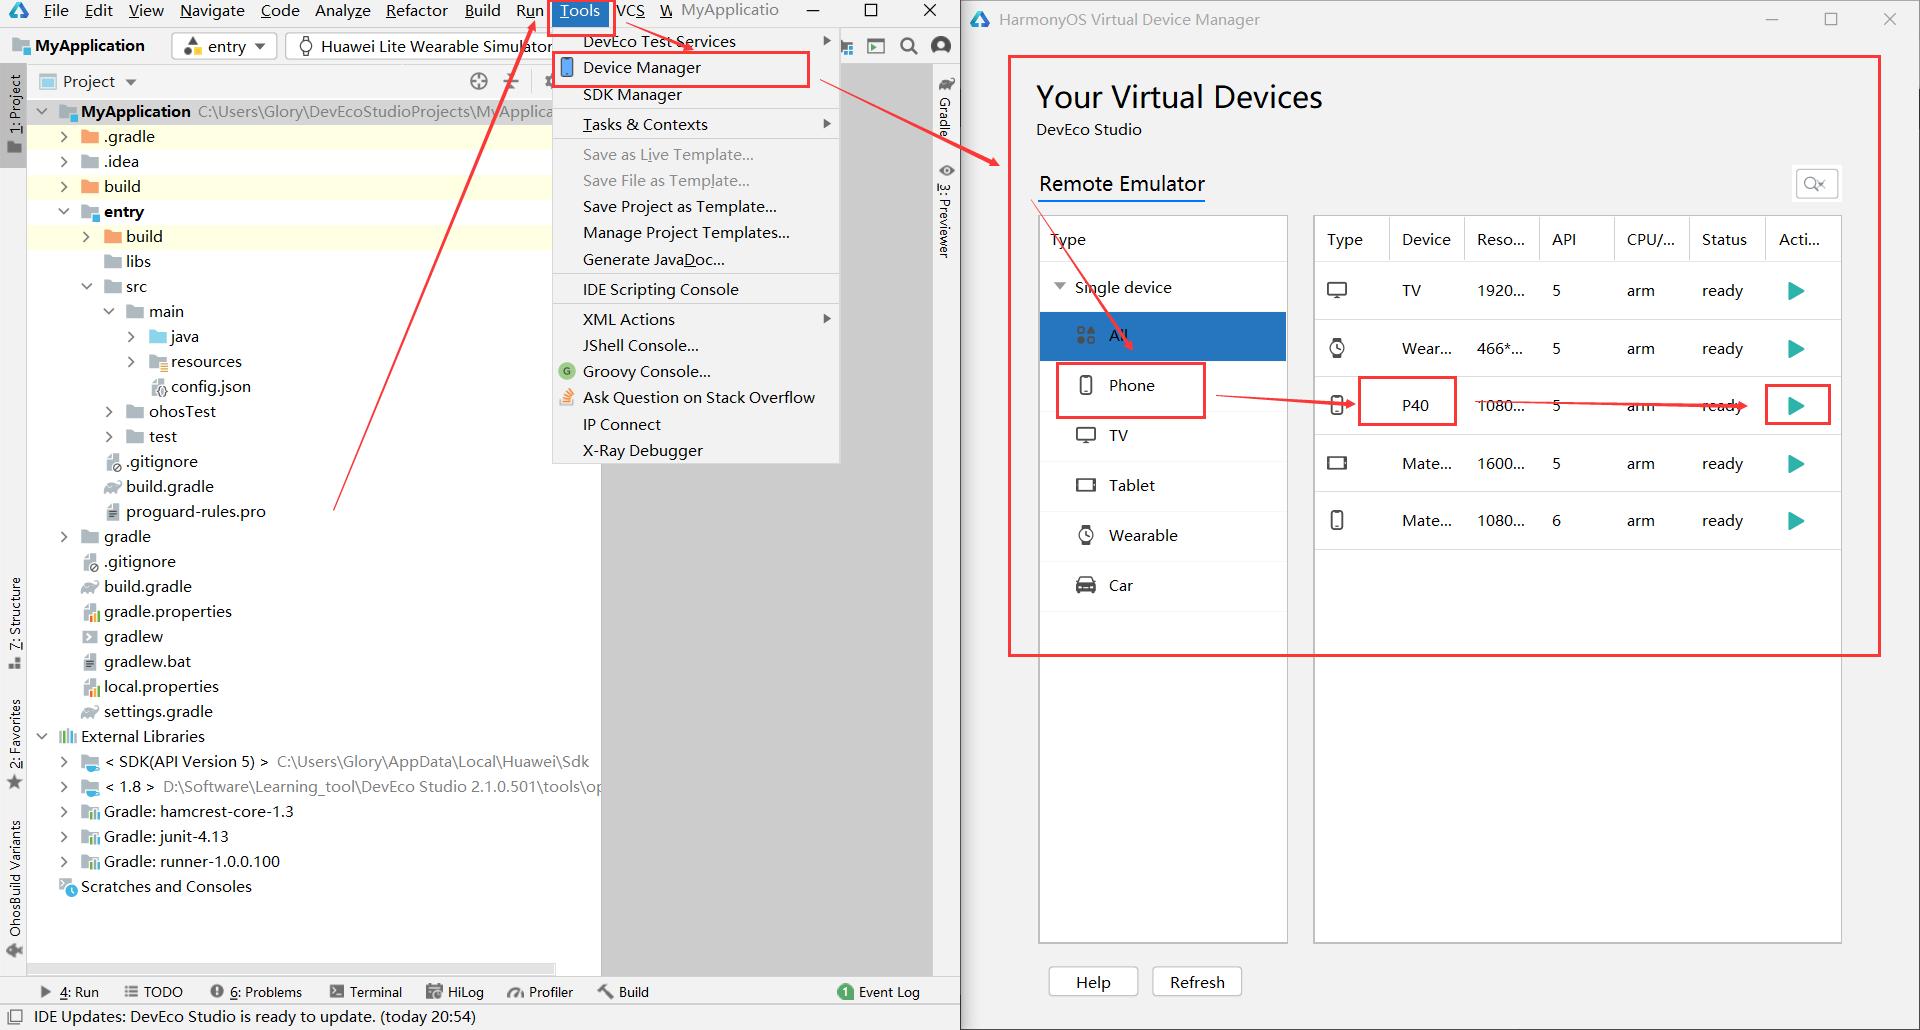Open the Project tool window tab
The width and height of the screenshot is (1920, 1030).
[14, 114]
